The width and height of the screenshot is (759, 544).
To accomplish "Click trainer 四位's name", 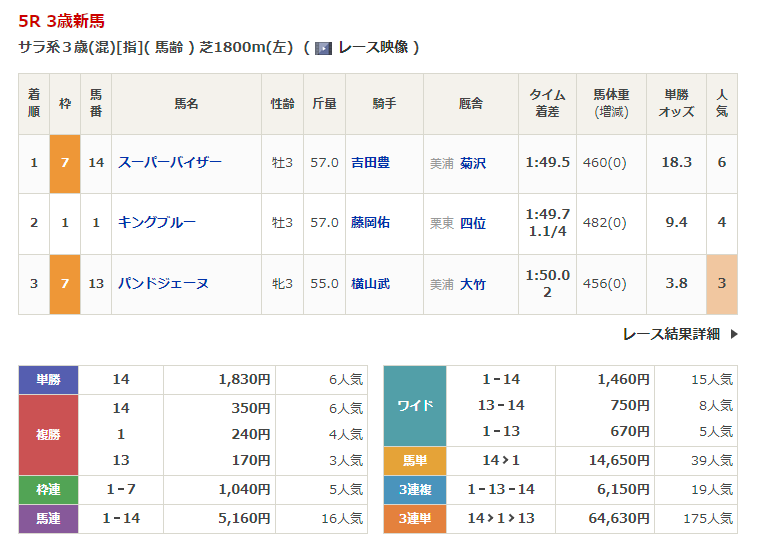I will (473, 222).
